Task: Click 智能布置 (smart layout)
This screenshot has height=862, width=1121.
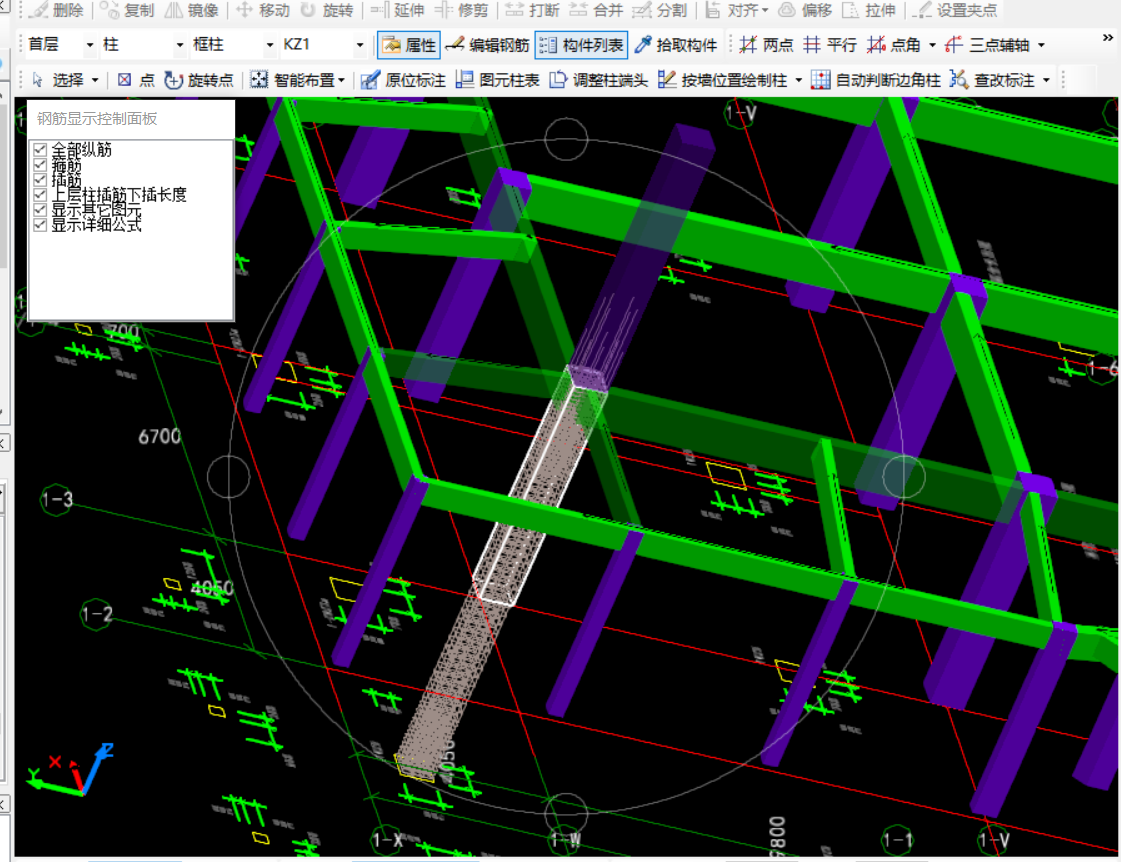Action: pos(297,80)
